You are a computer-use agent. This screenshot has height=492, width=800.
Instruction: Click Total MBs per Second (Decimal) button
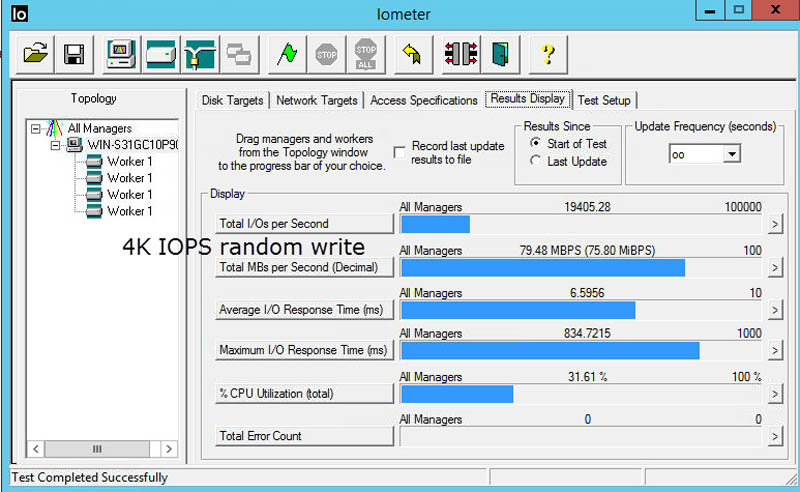click(304, 267)
